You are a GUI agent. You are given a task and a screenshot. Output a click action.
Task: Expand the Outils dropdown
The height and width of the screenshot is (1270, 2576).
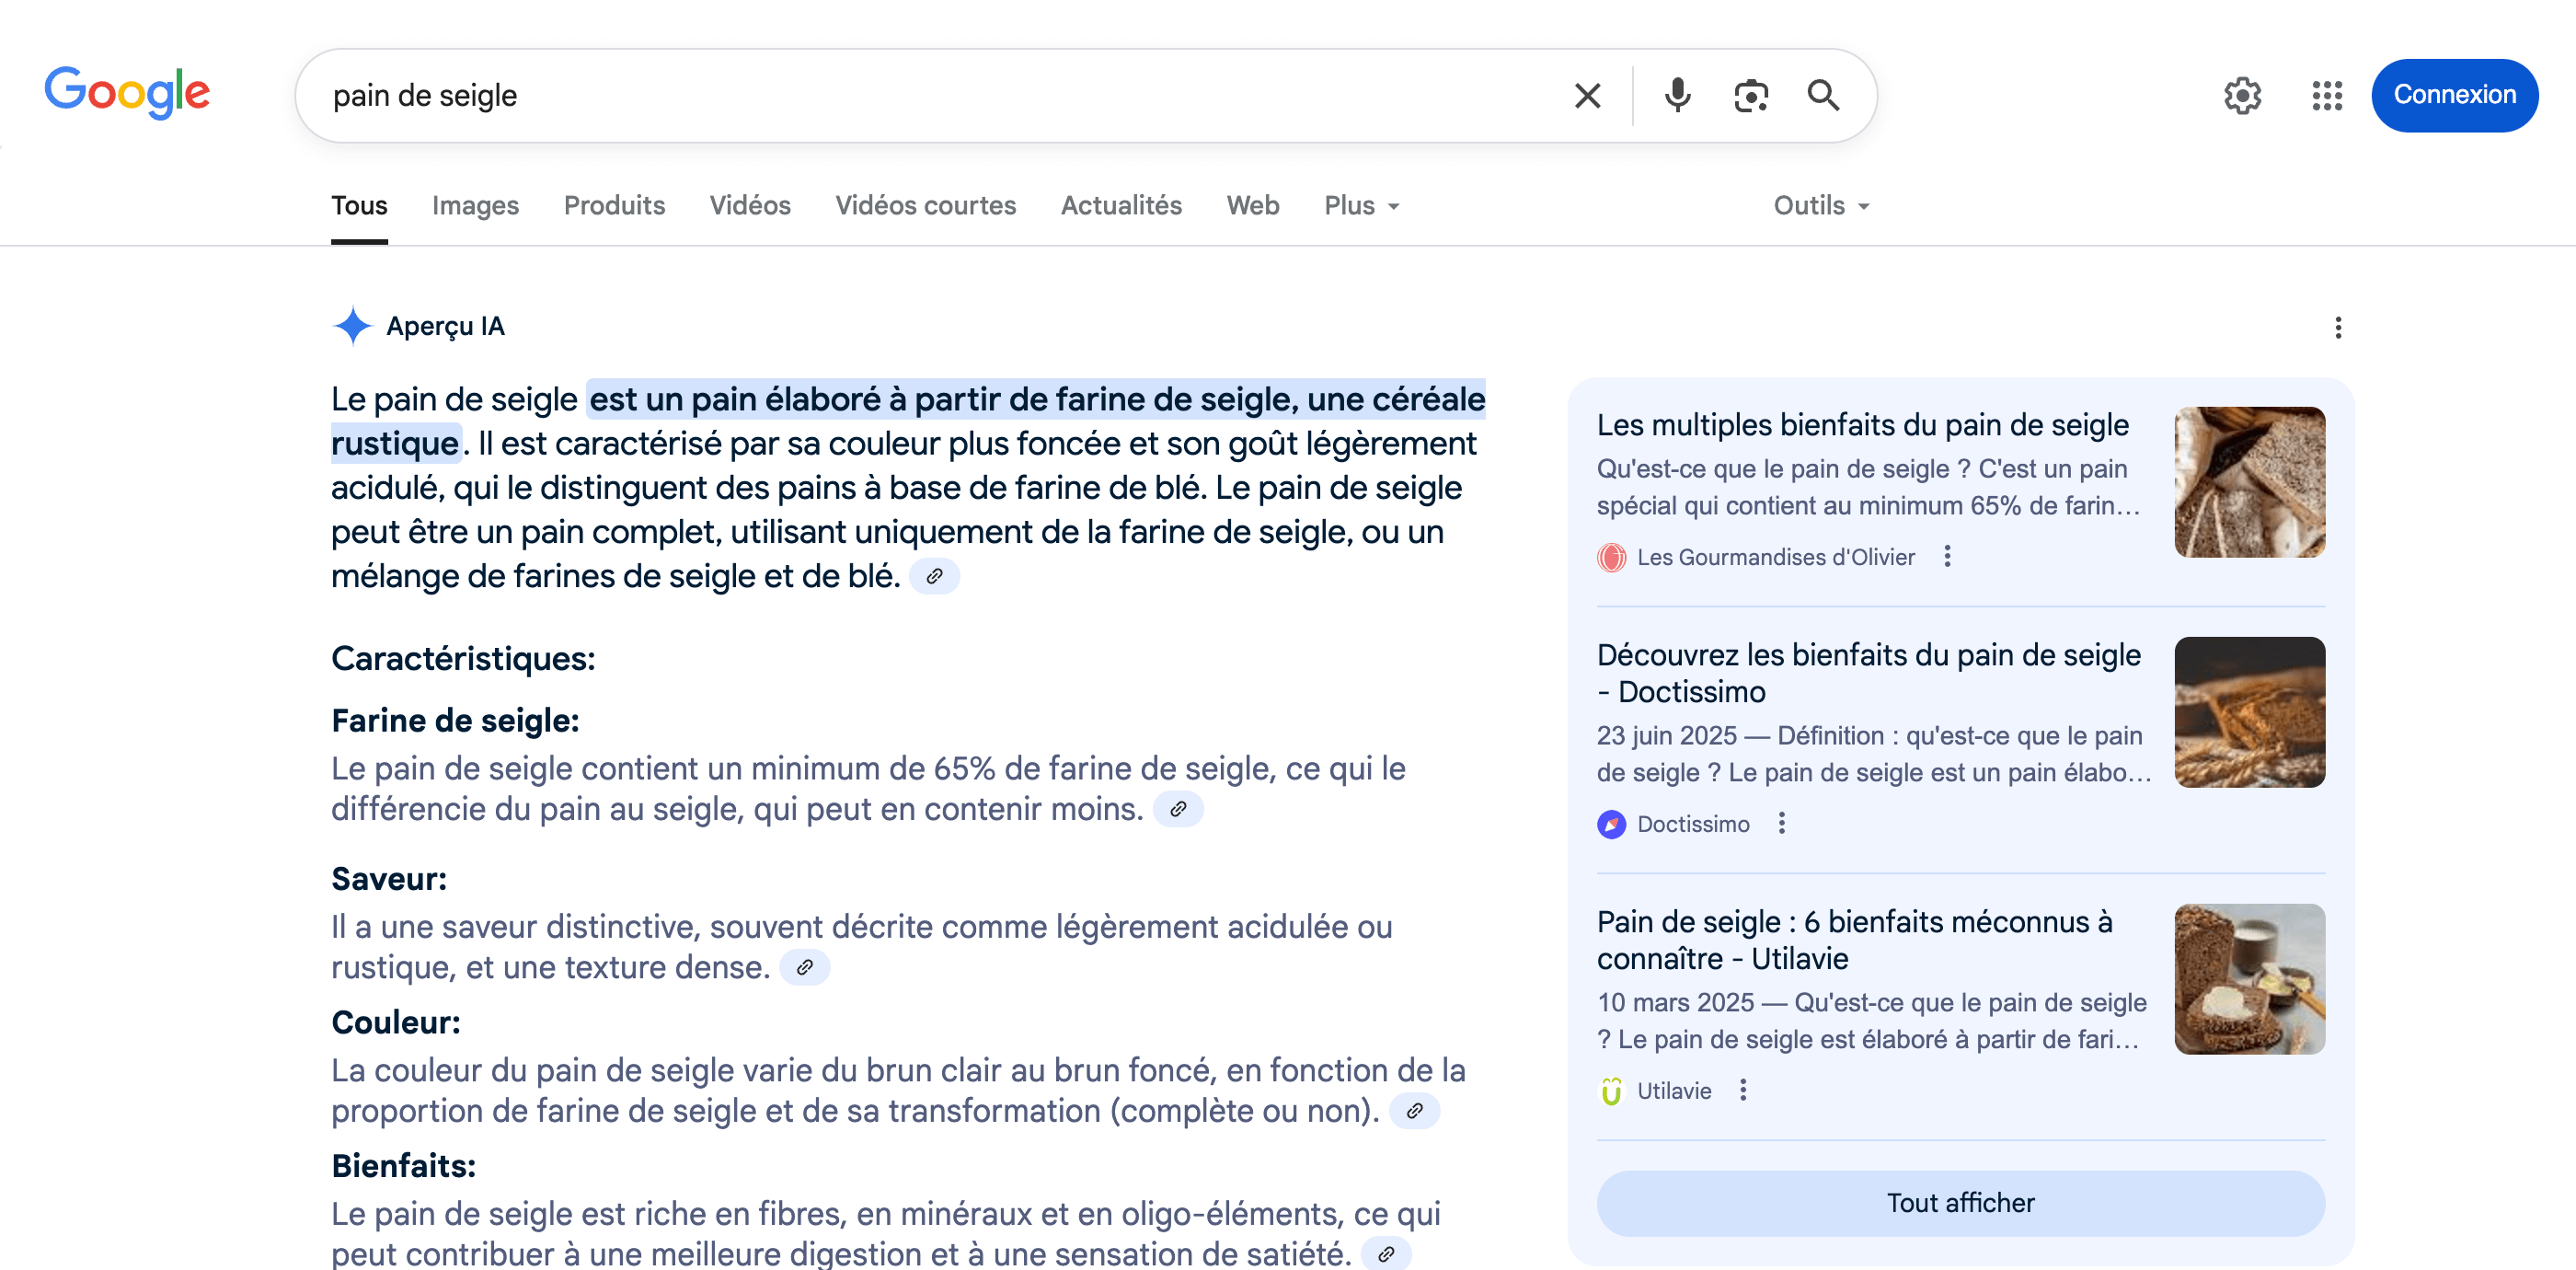pos(1821,206)
